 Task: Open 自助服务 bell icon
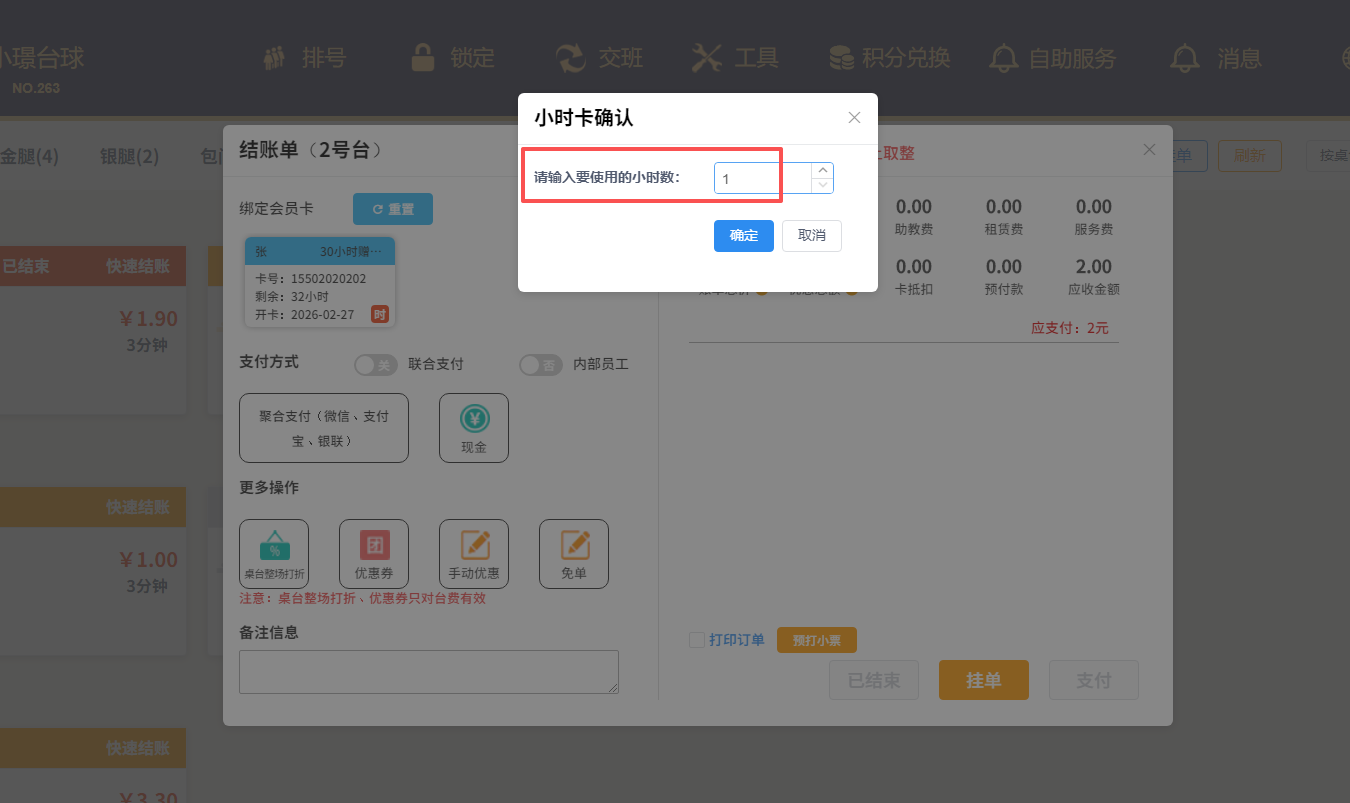click(x=1003, y=58)
